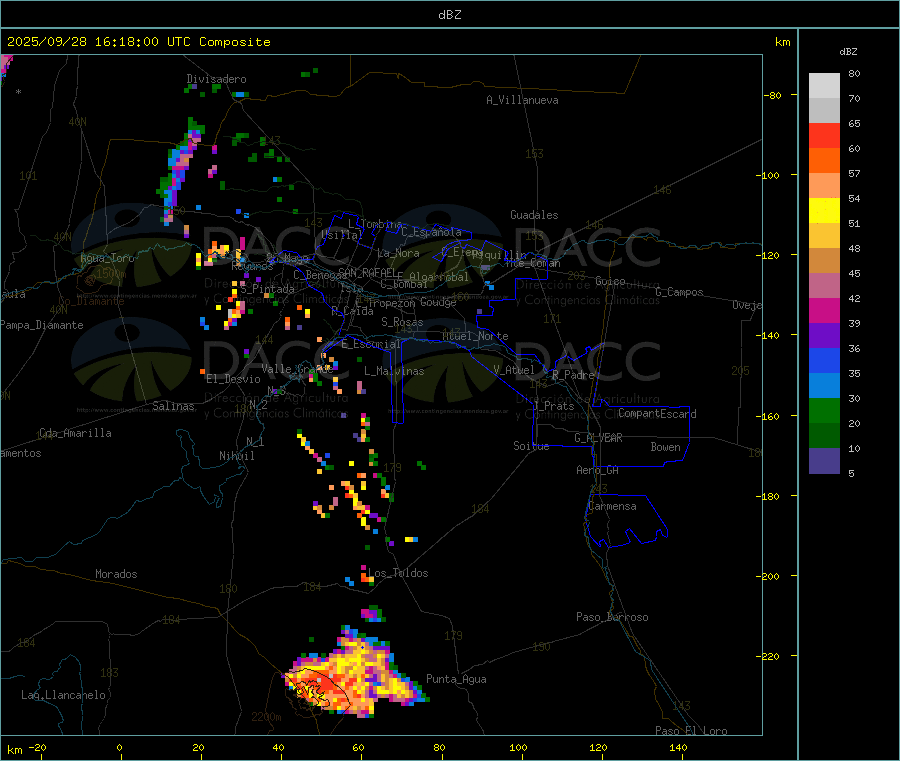Click the Soitue label
Image resolution: width=900 pixels, height=761 pixels.
(x=531, y=446)
